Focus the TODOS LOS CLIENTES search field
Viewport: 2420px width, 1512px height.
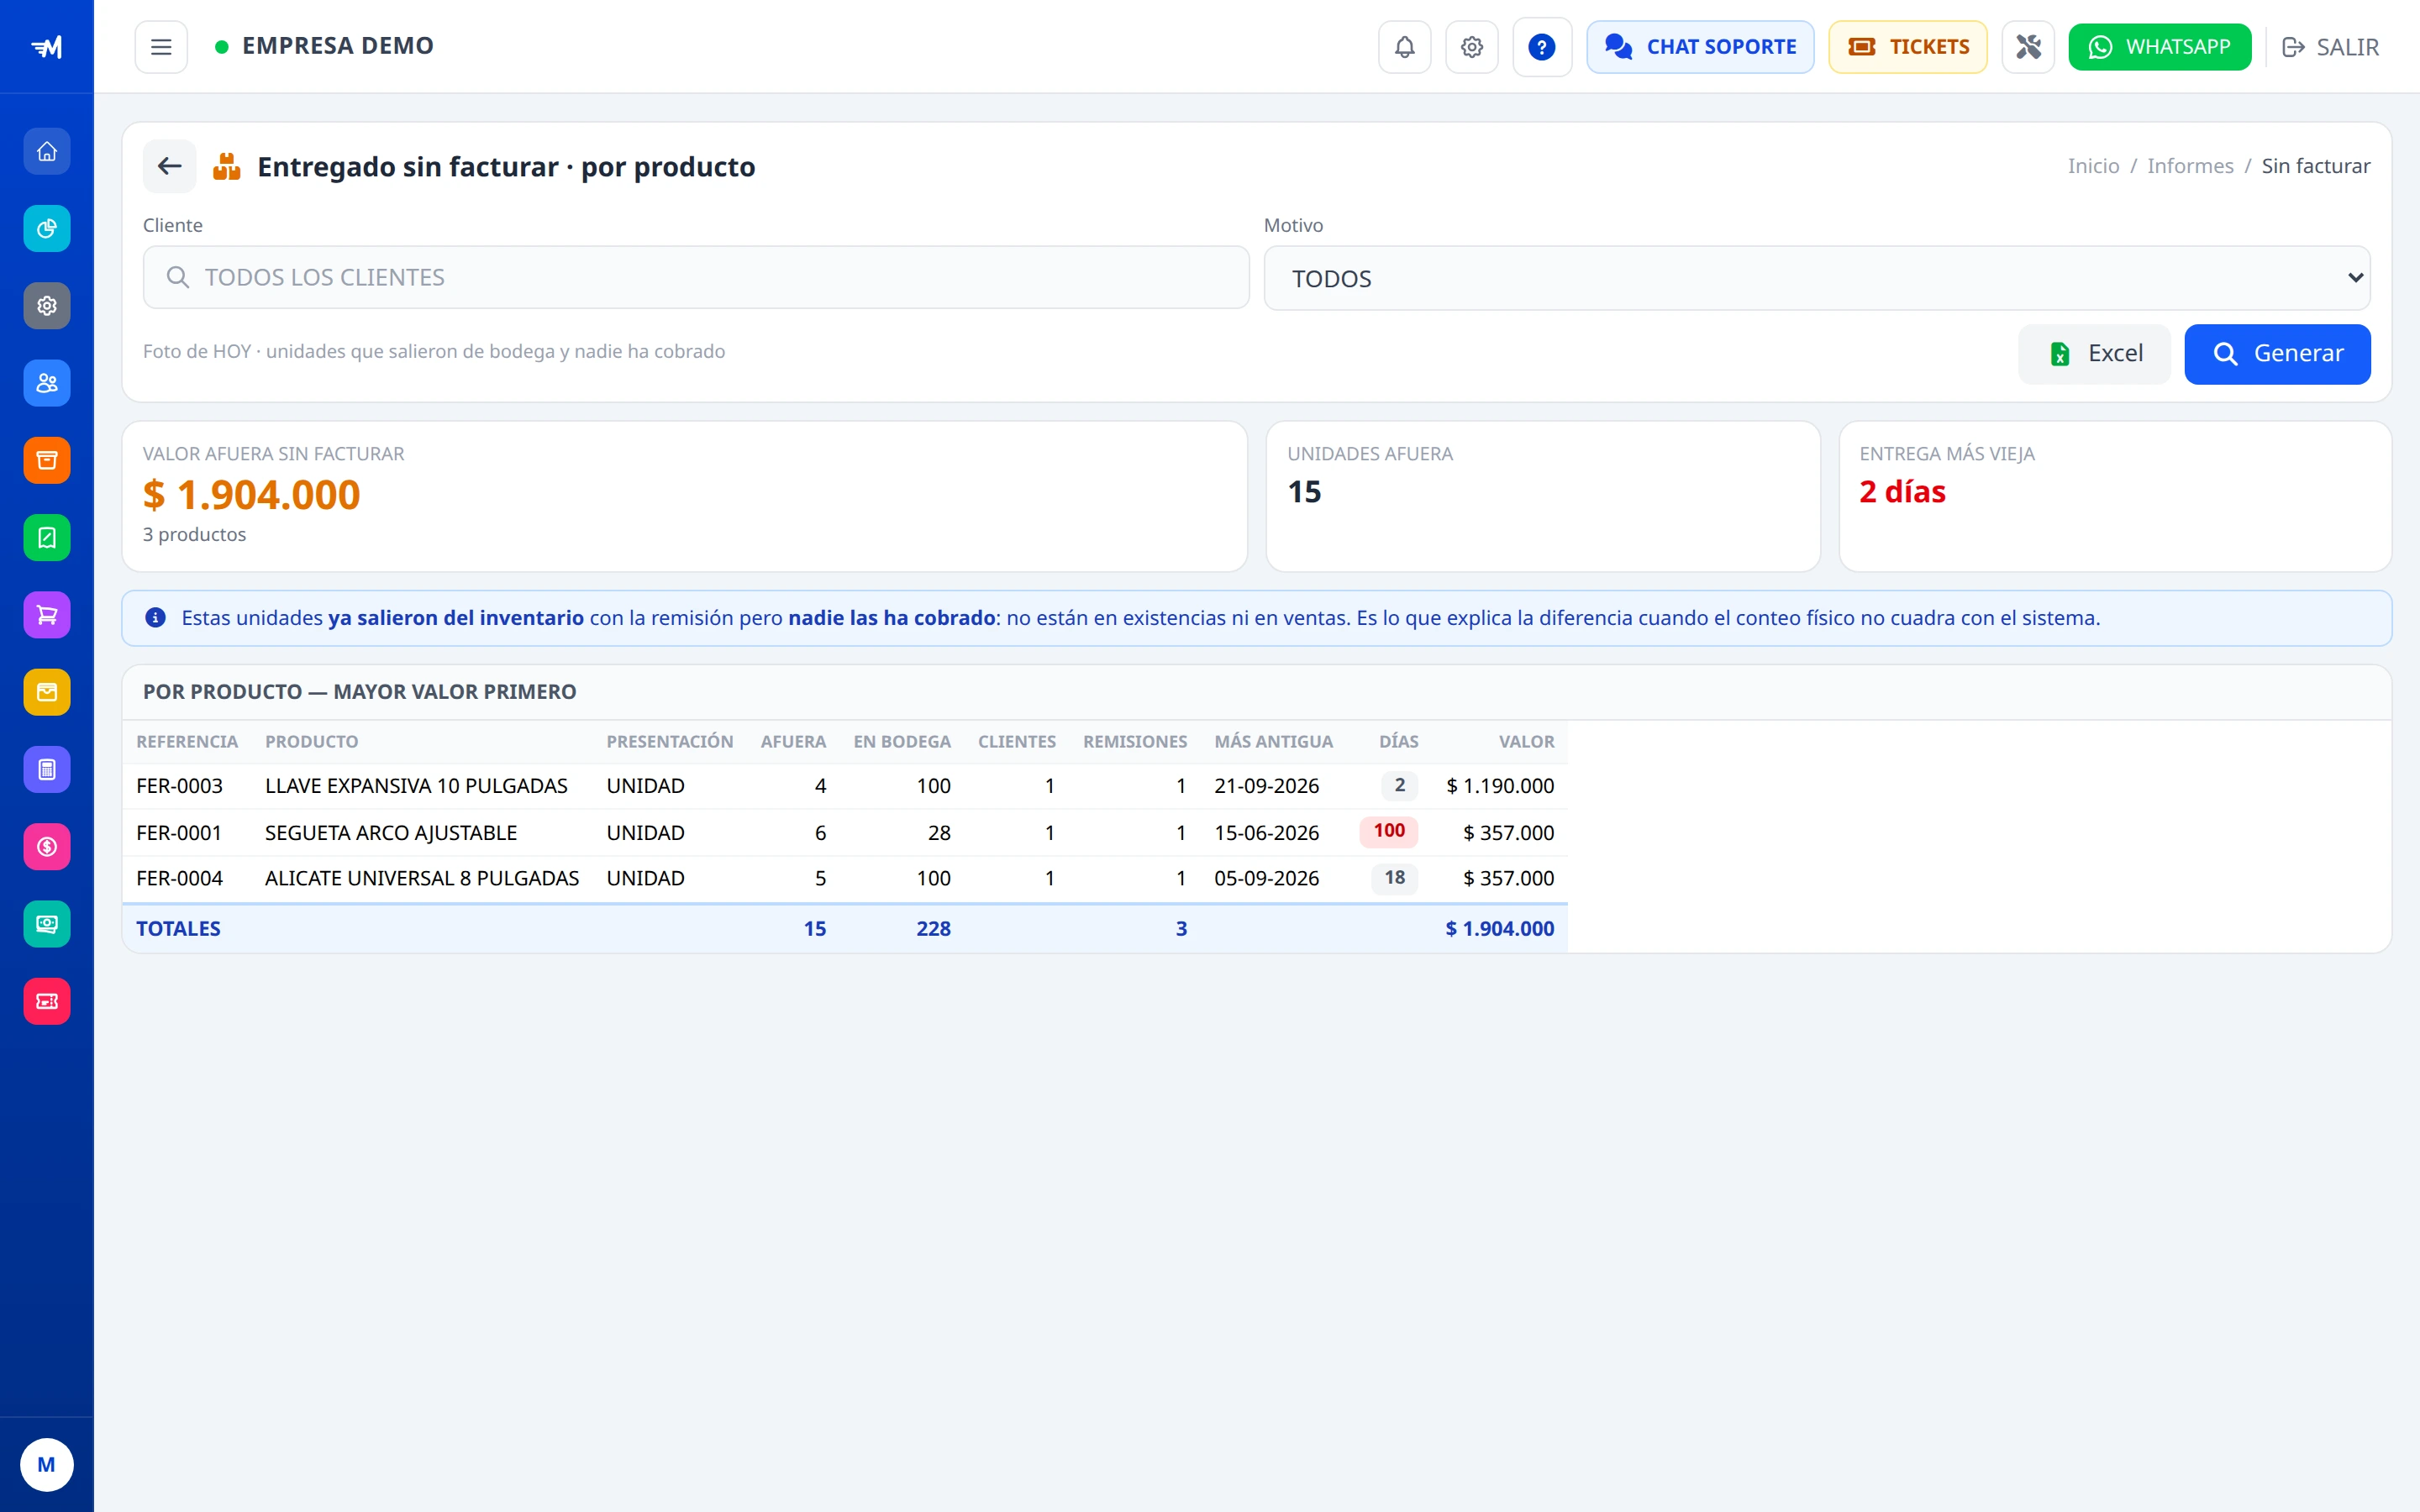[x=696, y=277]
